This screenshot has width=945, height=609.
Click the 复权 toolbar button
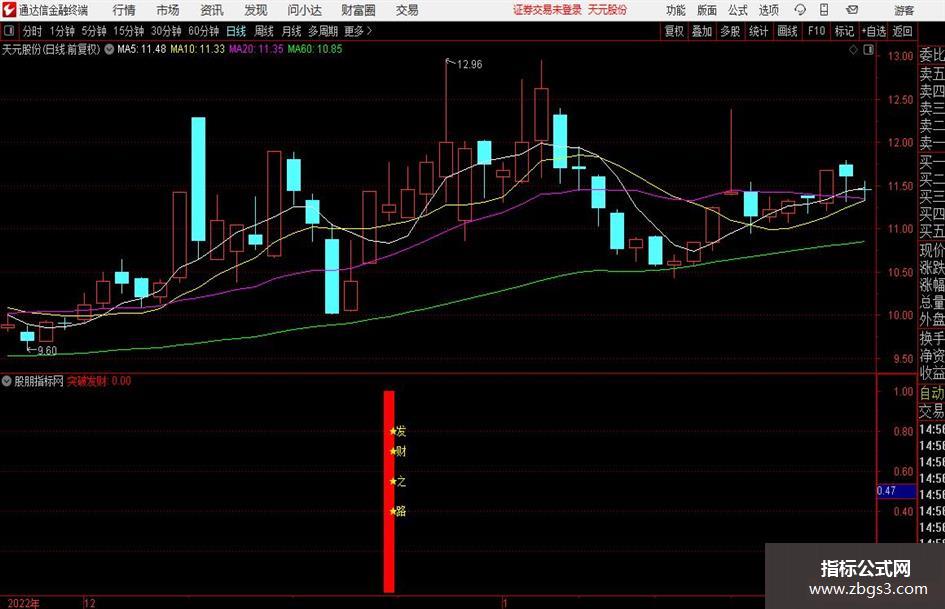click(674, 31)
